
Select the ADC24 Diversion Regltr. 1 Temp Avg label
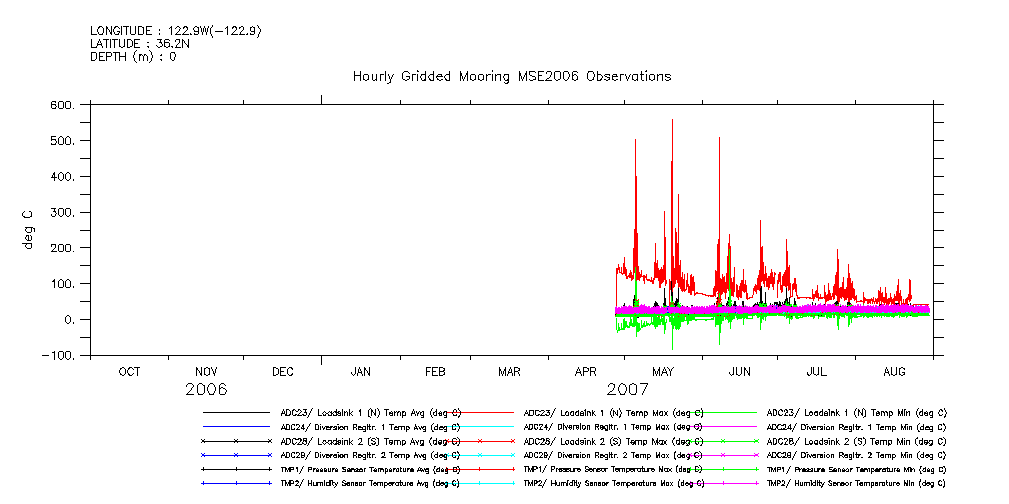coord(370,426)
